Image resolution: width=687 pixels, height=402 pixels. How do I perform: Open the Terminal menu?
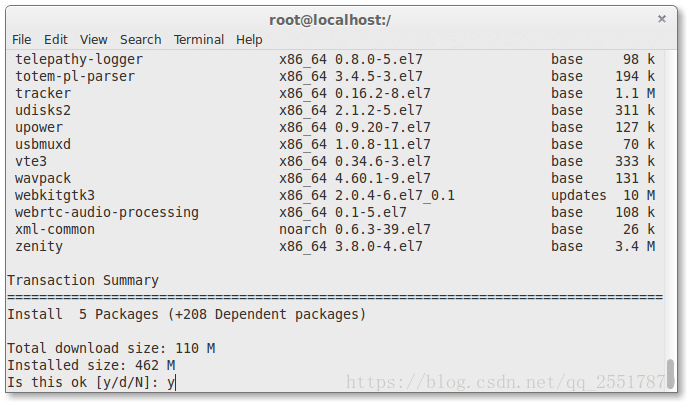pyautogui.click(x=198, y=40)
